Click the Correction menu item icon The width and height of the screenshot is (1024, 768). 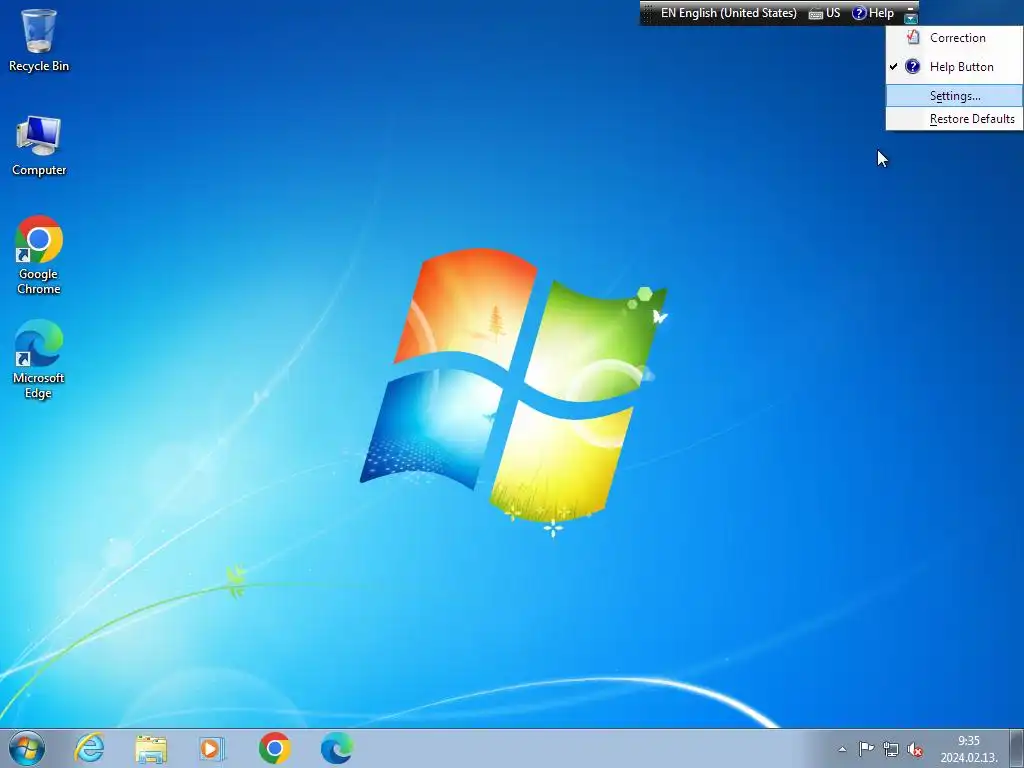913,37
